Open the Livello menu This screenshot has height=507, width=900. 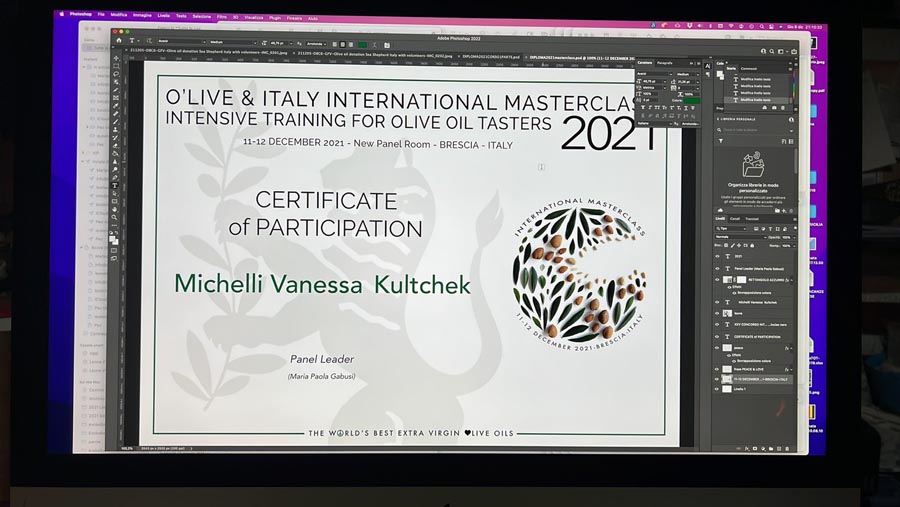click(x=164, y=16)
